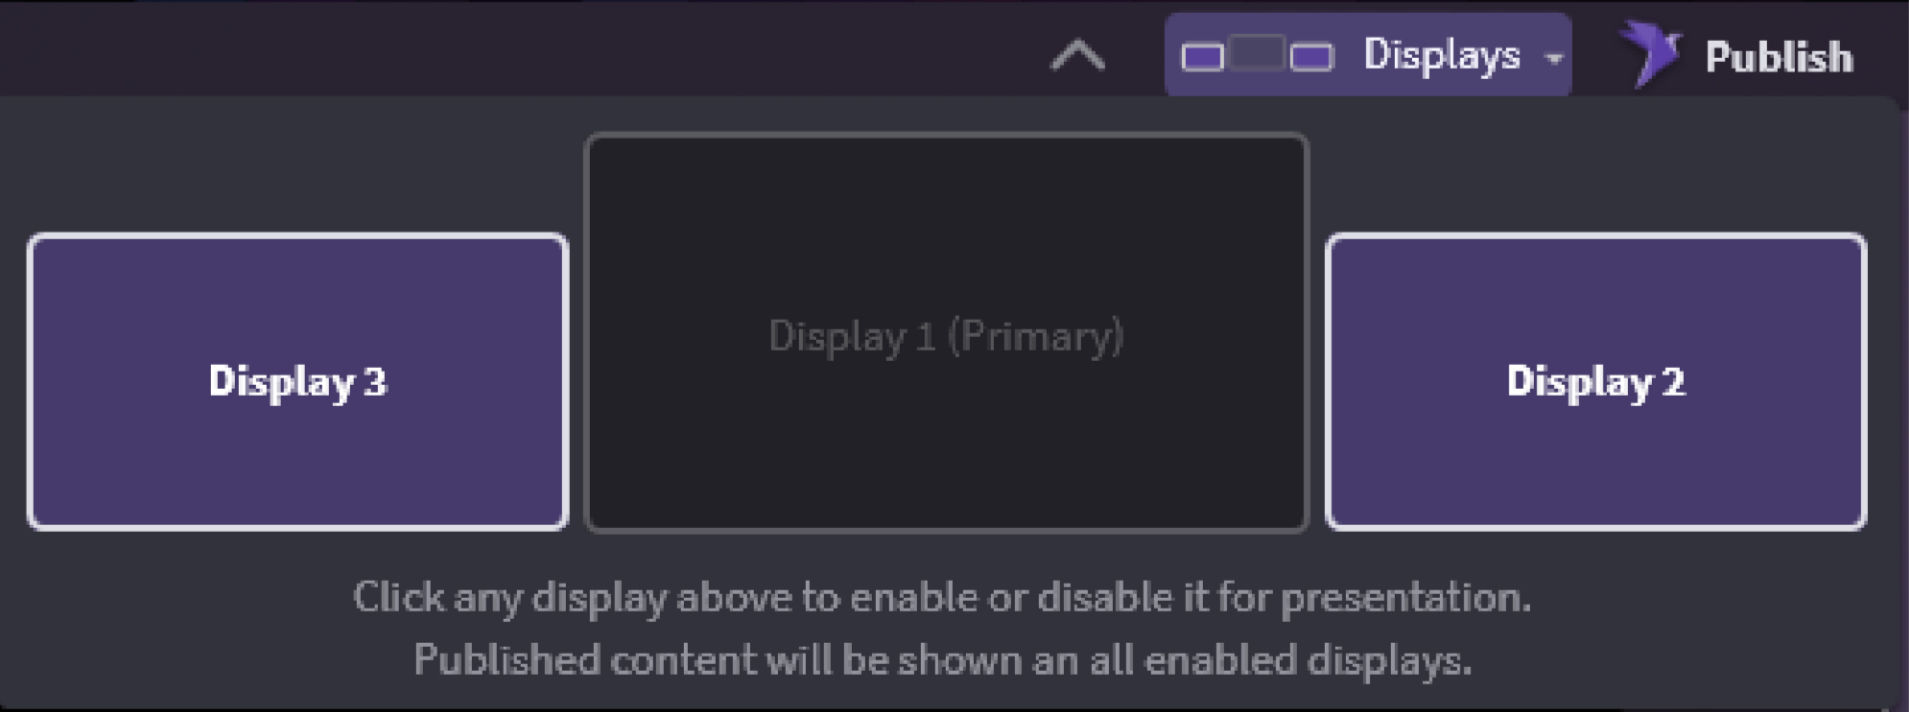The width and height of the screenshot is (1909, 712).
Task: Click the "Click any display above" hint text
Action: pyautogui.click(x=941, y=597)
